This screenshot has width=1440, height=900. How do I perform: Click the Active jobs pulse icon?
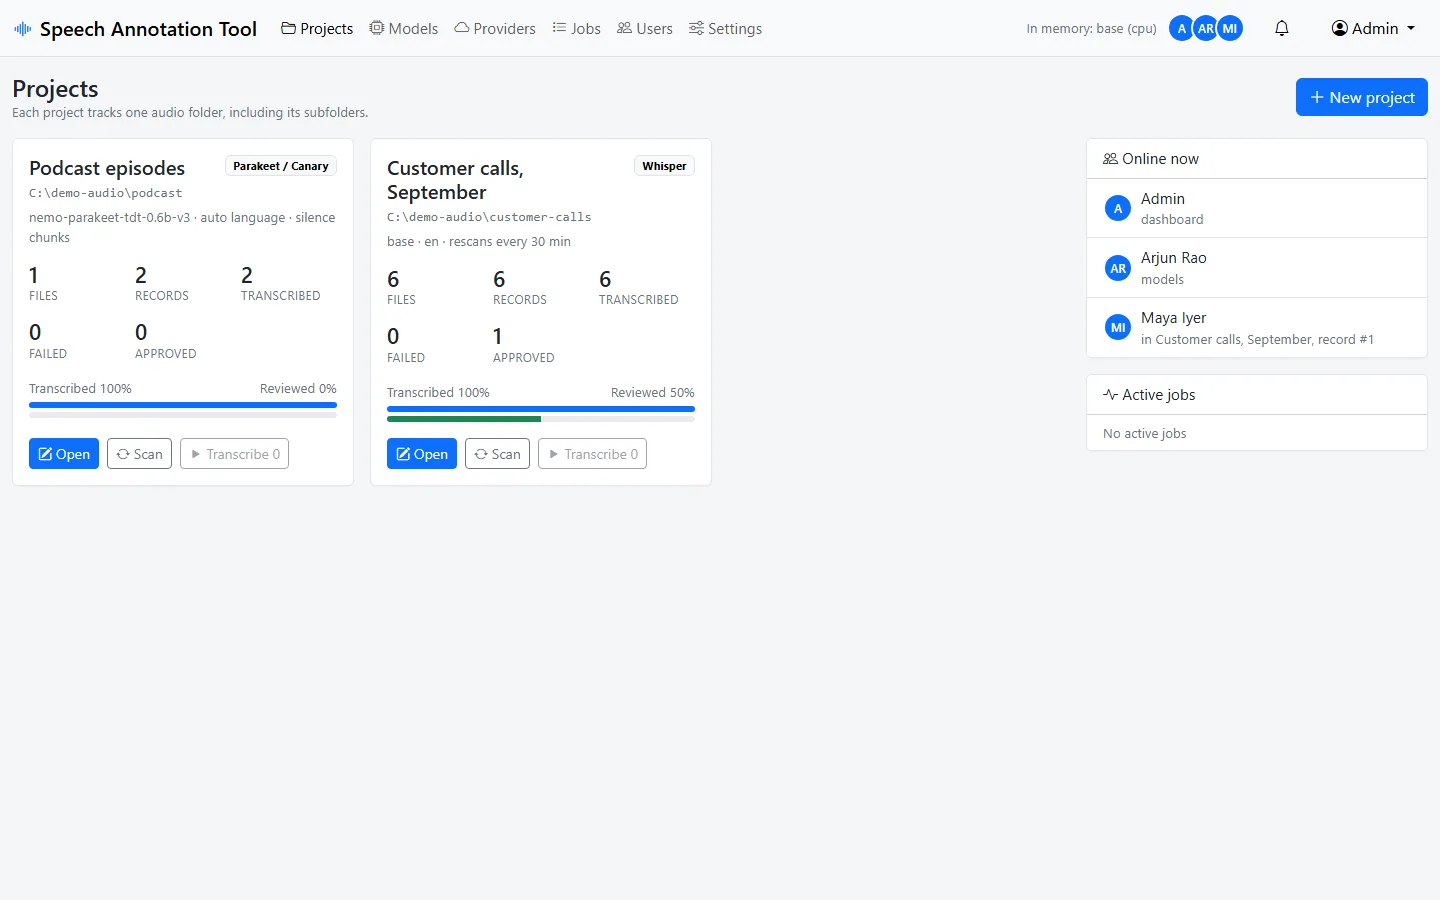[x=1110, y=395]
